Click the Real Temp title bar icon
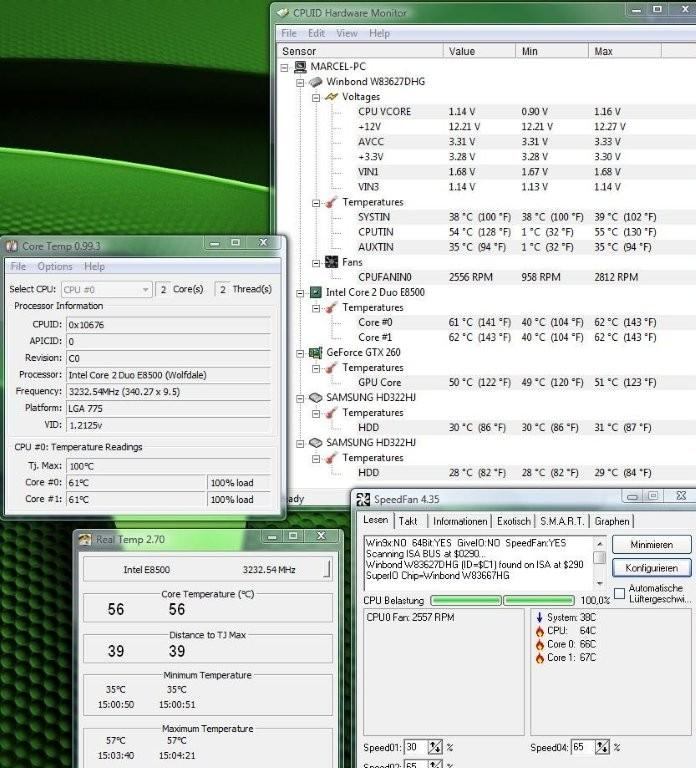Screen dimensions: 696x768 (x=85, y=539)
